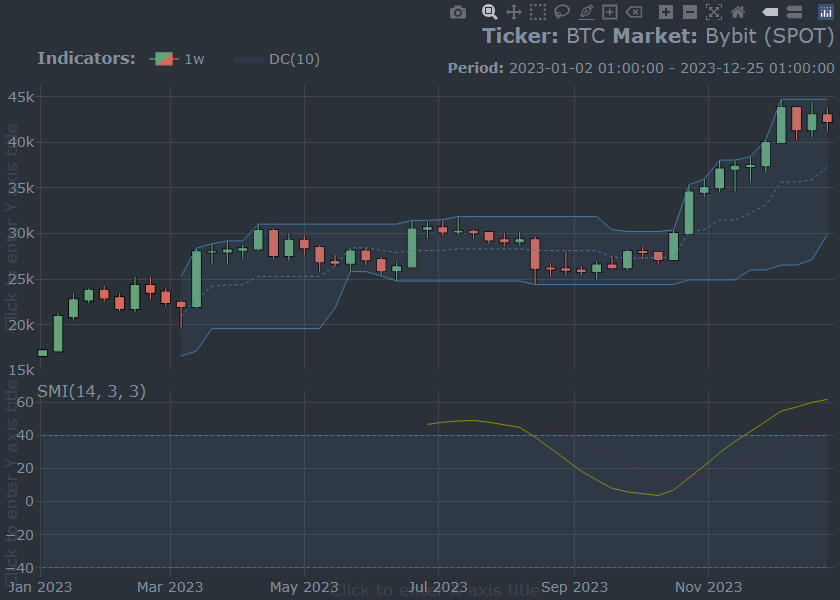The image size is (840, 600).
Task: Pick the Draw rectangle tool
Action: (610, 12)
